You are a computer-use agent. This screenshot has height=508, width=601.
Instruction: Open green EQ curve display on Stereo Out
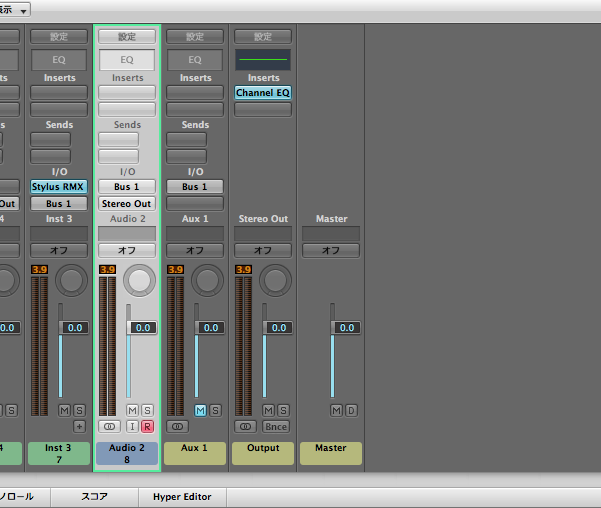263,59
